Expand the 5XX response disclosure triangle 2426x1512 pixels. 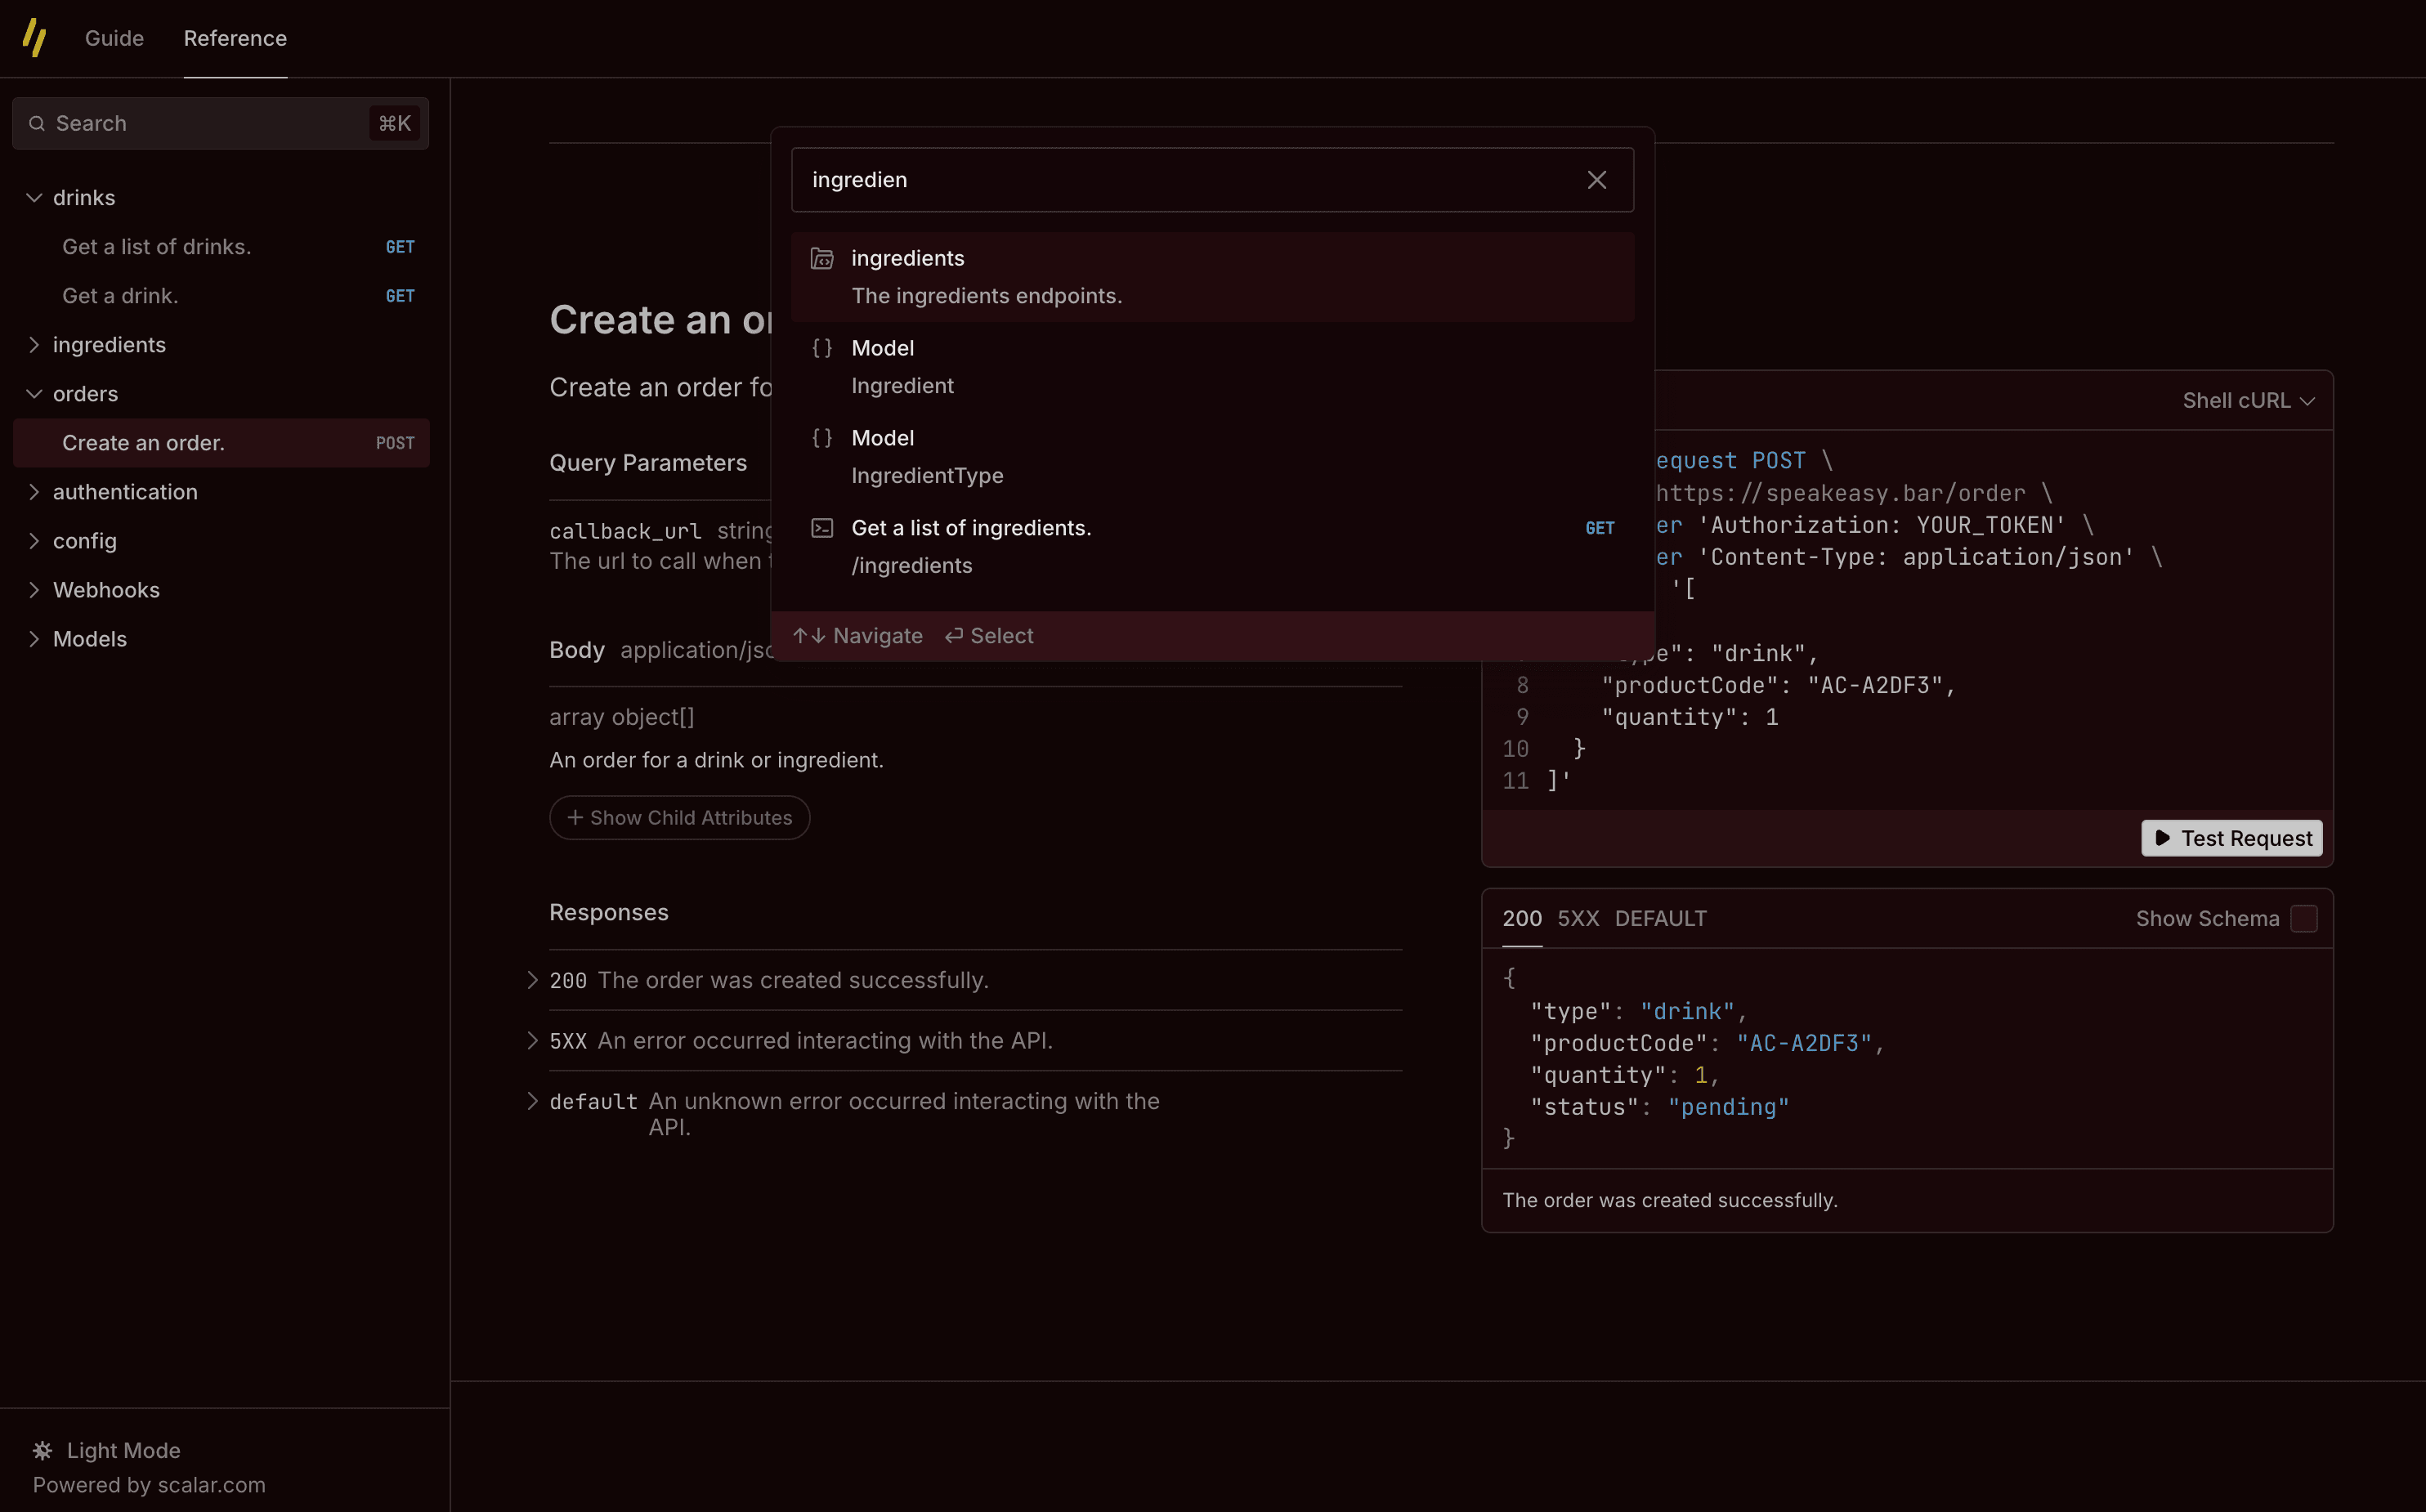[x=533, y=1040]
